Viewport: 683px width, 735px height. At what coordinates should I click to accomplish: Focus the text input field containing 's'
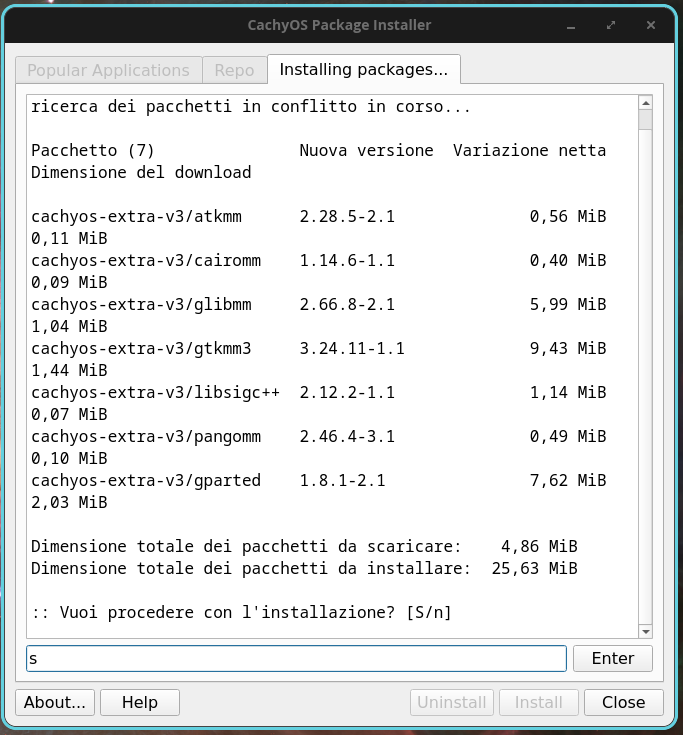296,659
